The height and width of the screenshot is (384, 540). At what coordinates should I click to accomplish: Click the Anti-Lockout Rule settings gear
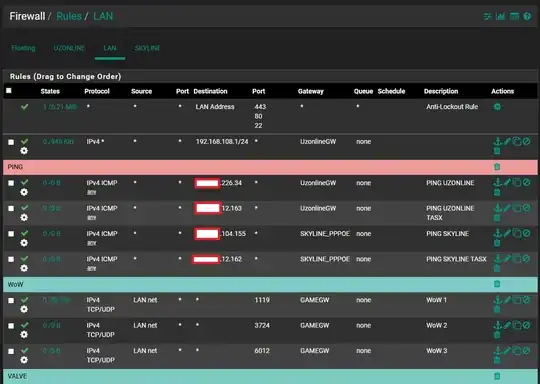(497, 107)
